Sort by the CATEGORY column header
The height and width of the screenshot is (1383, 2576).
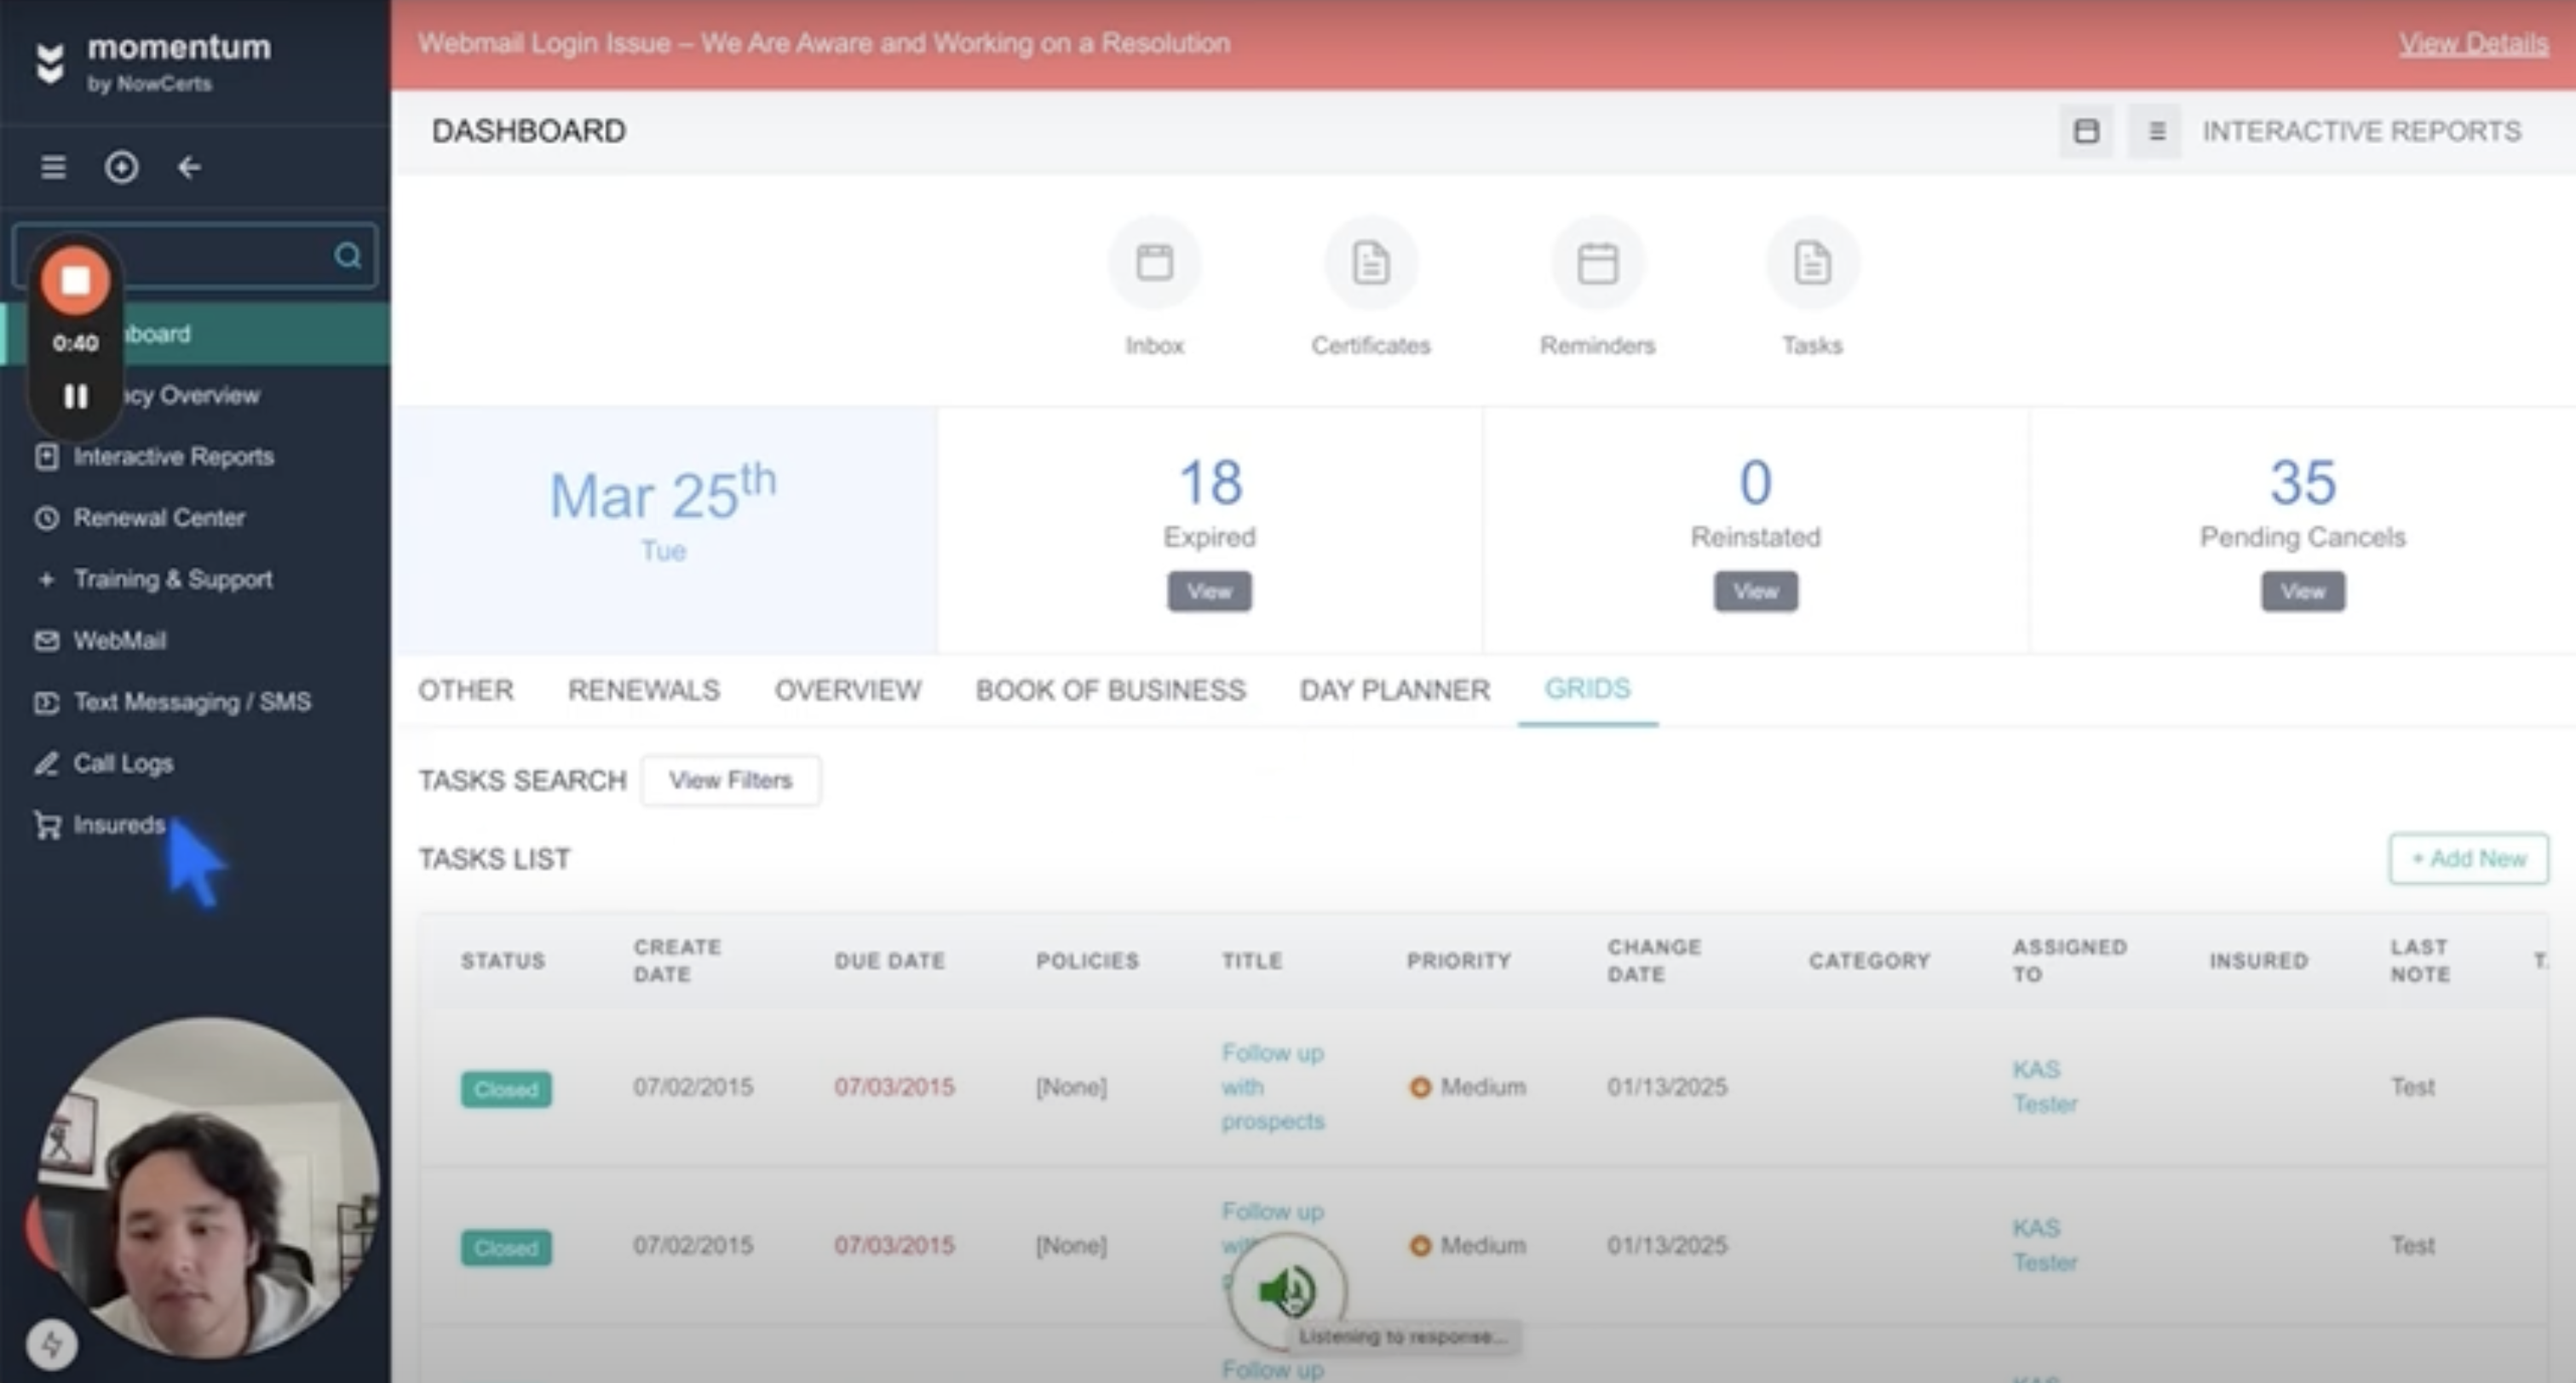(x=1869, y=961)
